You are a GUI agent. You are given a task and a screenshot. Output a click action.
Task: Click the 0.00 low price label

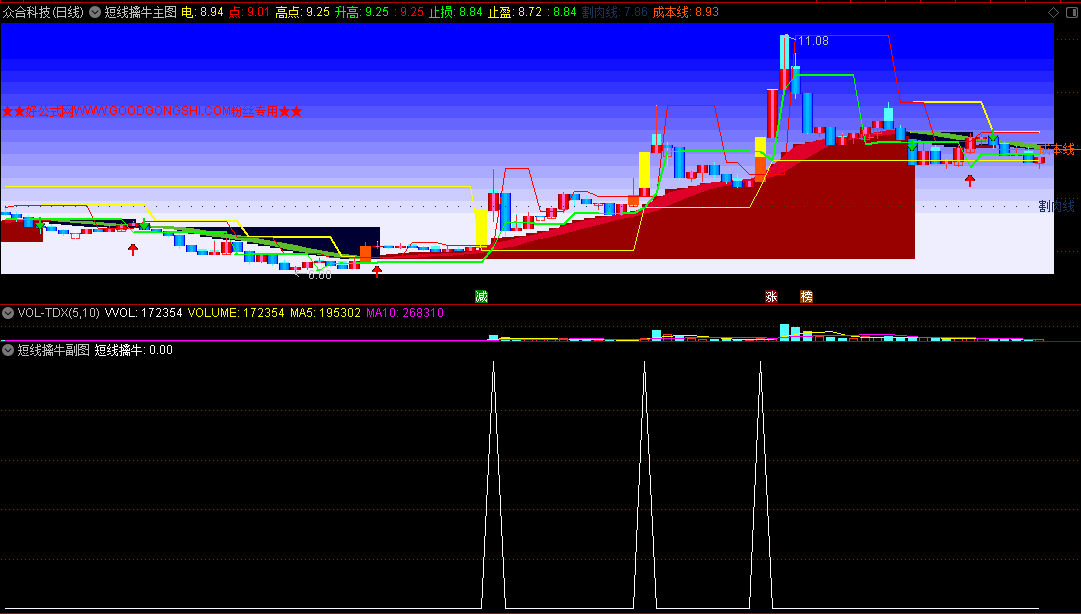coord(320,275)
